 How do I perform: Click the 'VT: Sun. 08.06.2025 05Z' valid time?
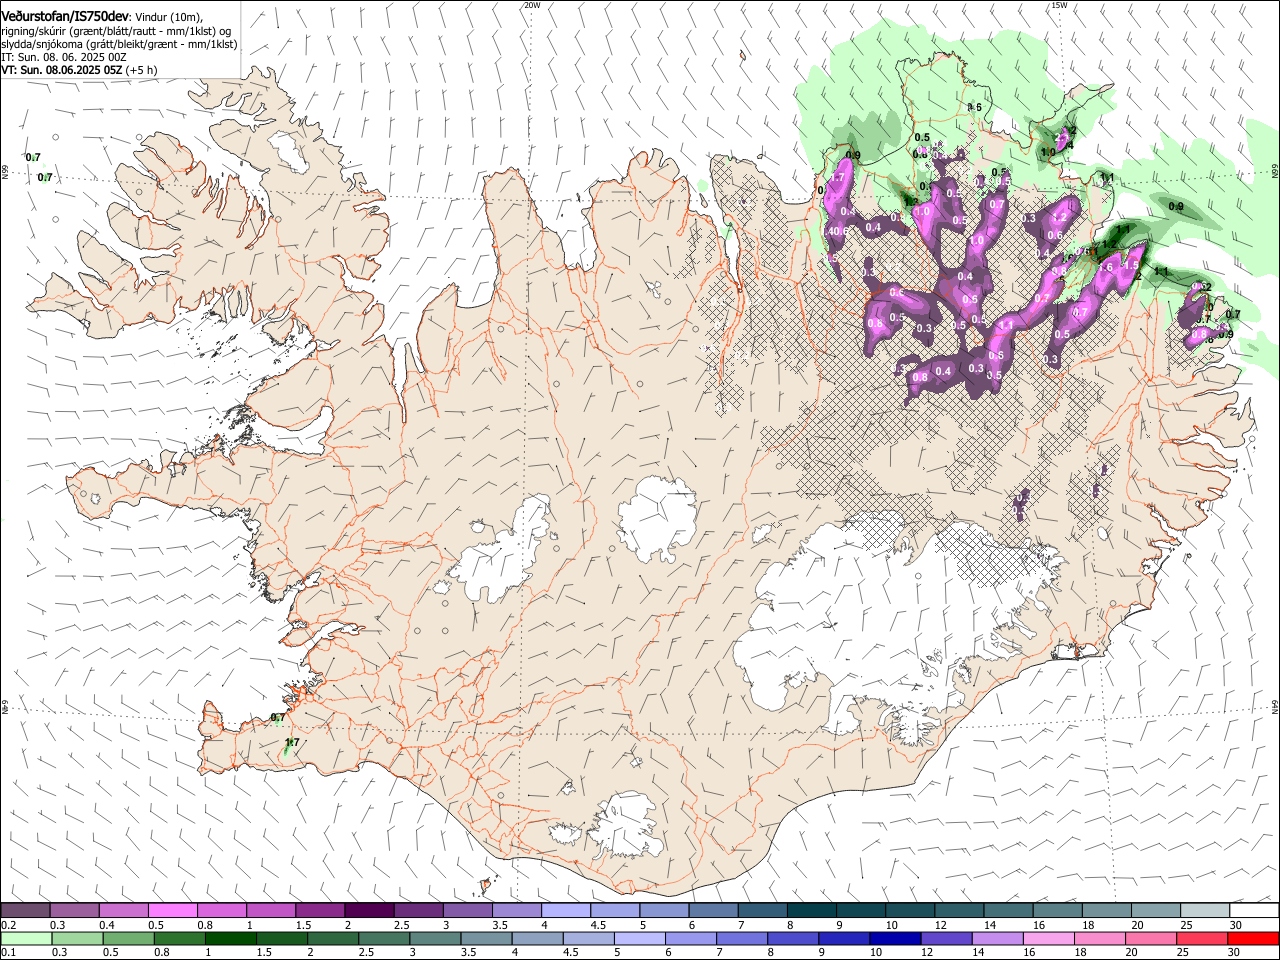pos(61,70)
